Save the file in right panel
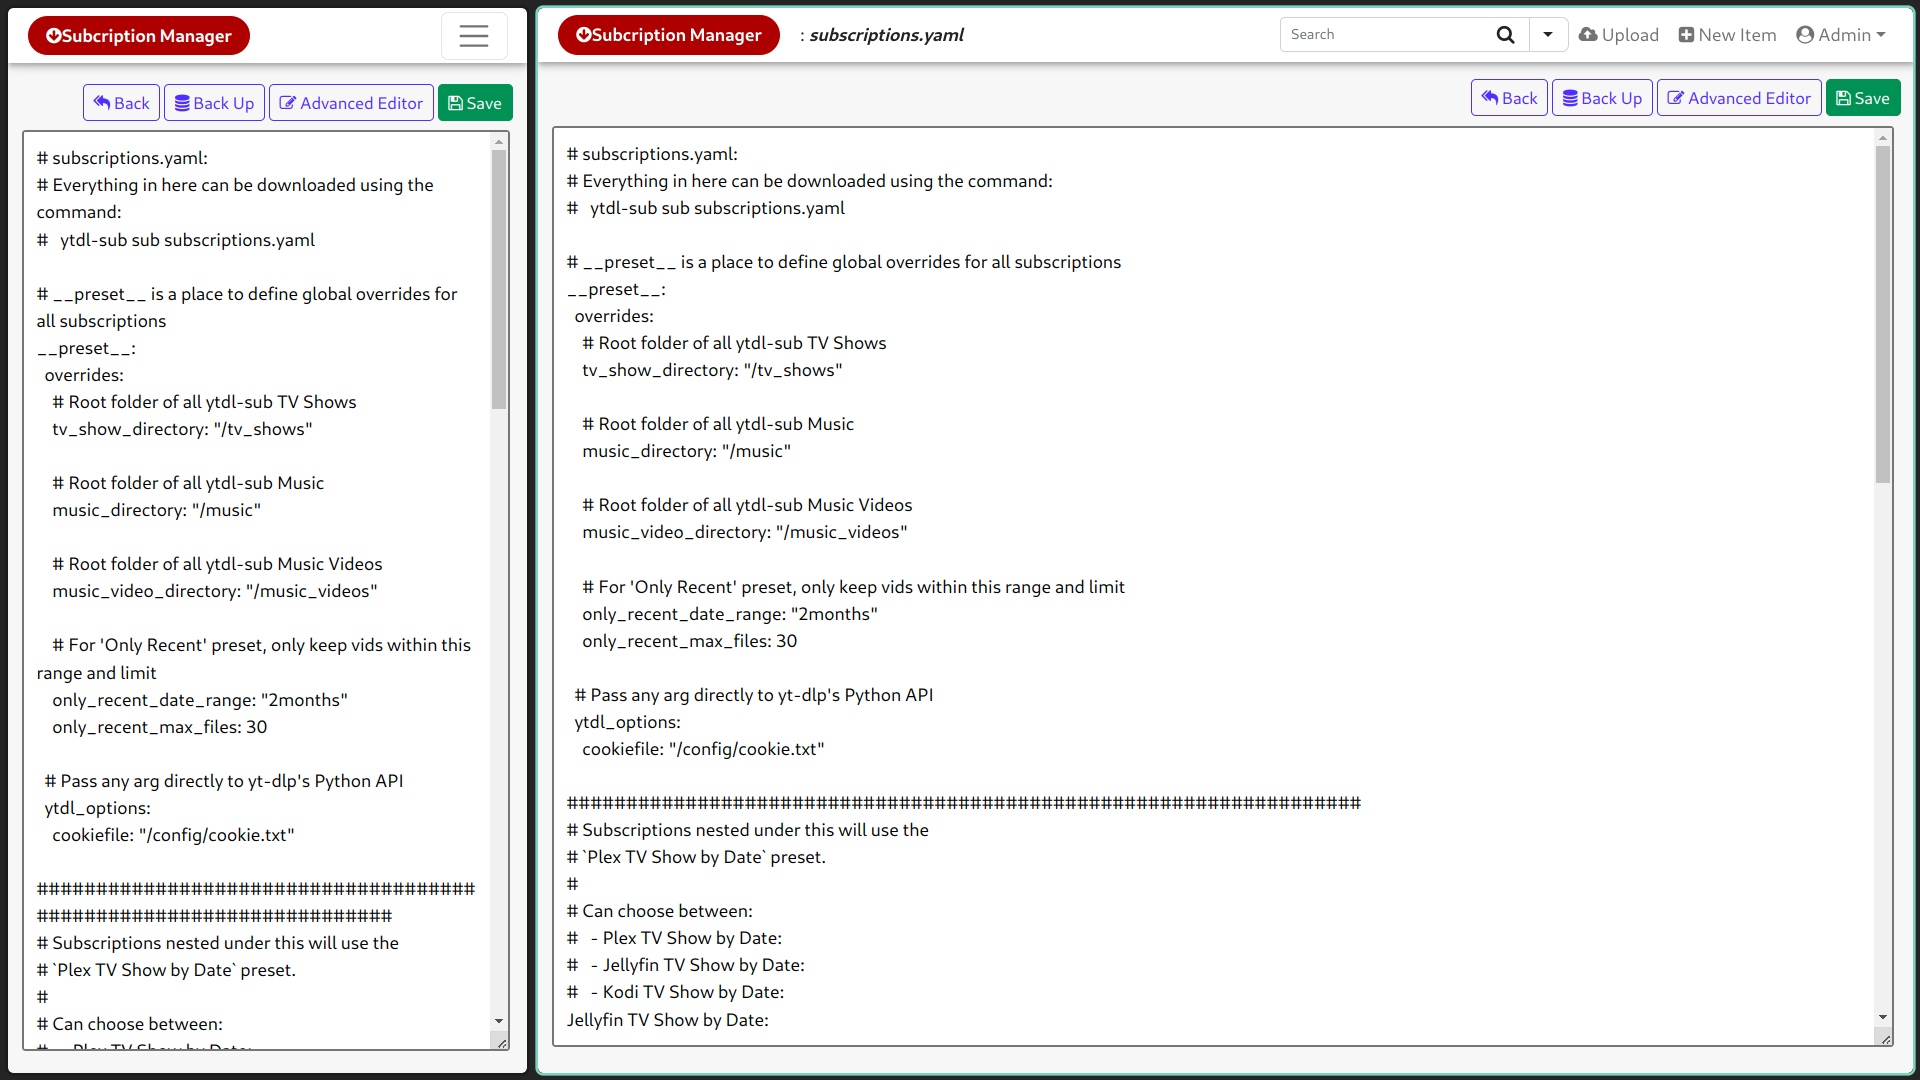The height and width of the screenshot is (1080, 1920). coord(1862,98)
